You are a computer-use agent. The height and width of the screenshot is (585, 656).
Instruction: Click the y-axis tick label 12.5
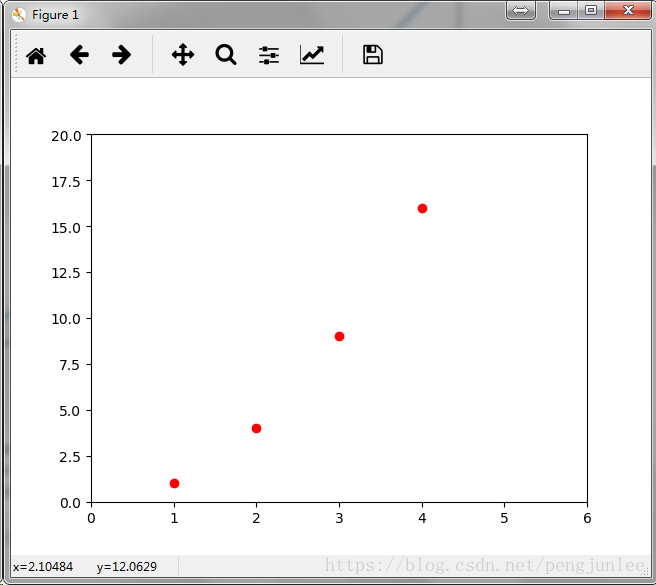point(66,273)
